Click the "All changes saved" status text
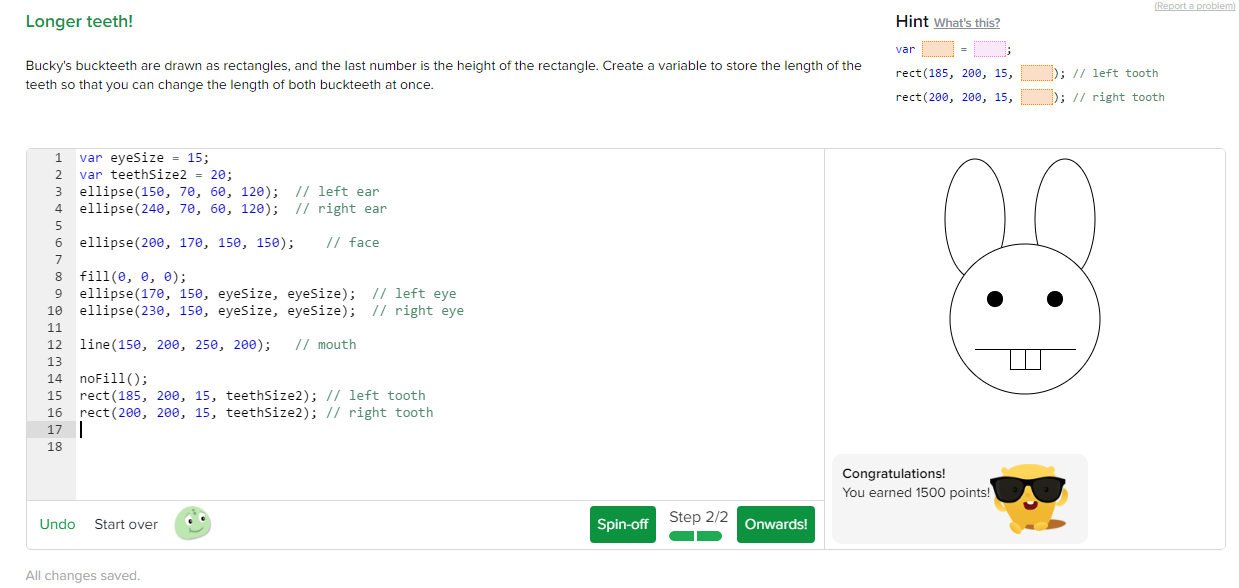This screenshot has width=1239, height=588. [x=82, y=575]
